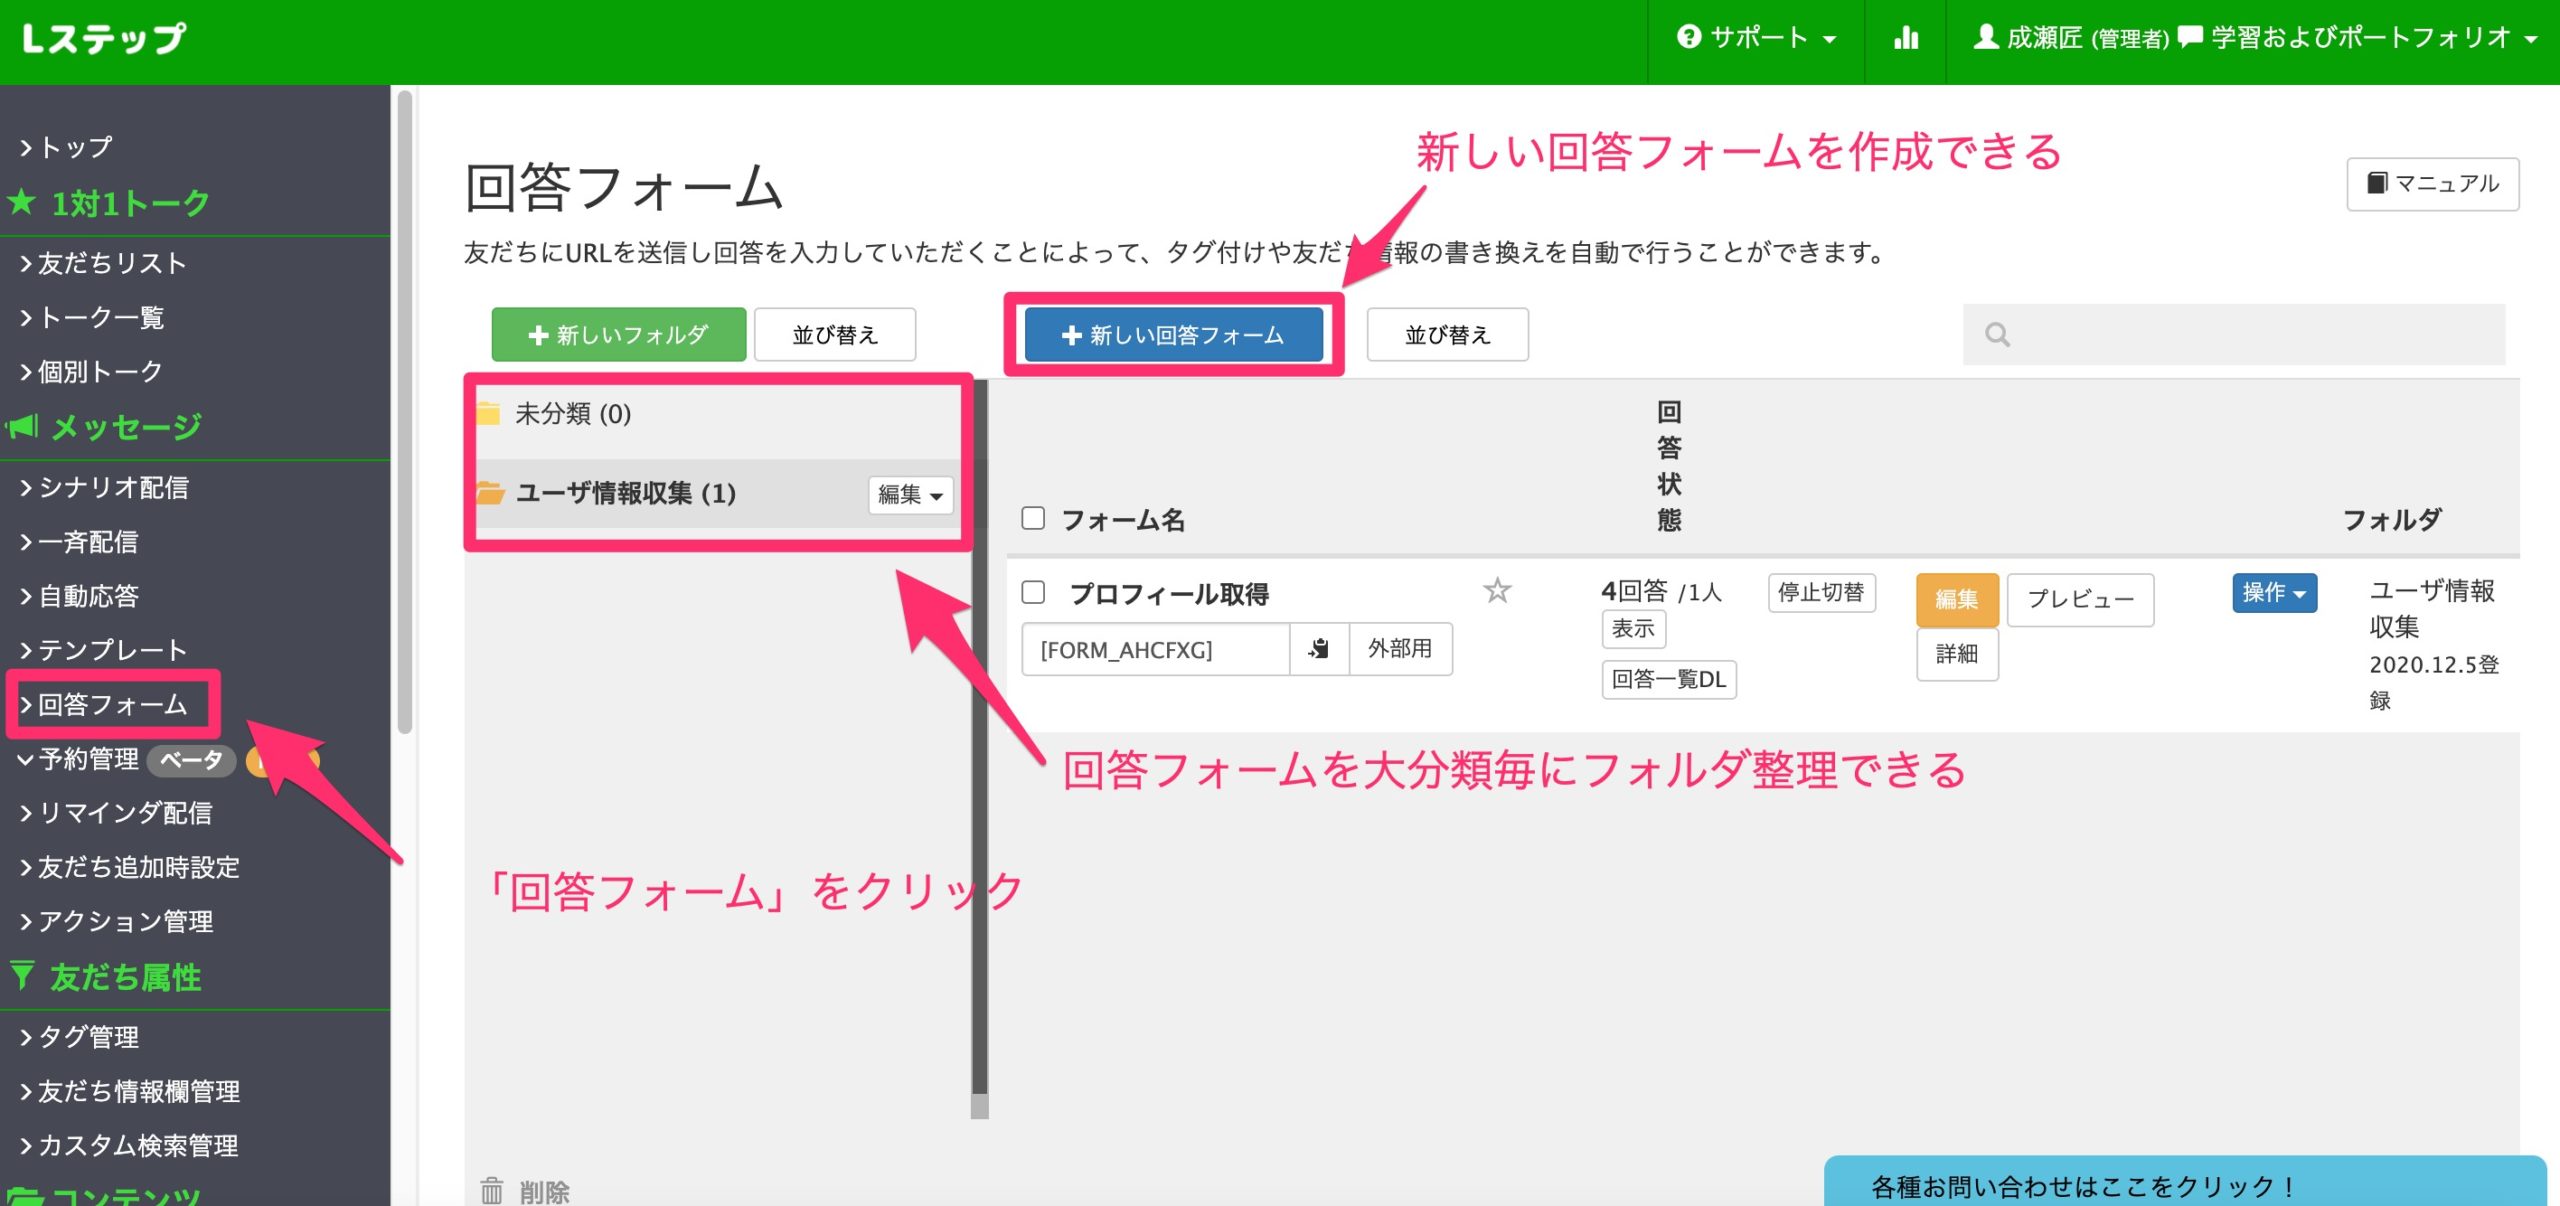Open the ユーザ情報収集 folder icon
The image size is (2560, 1206).
490,493
